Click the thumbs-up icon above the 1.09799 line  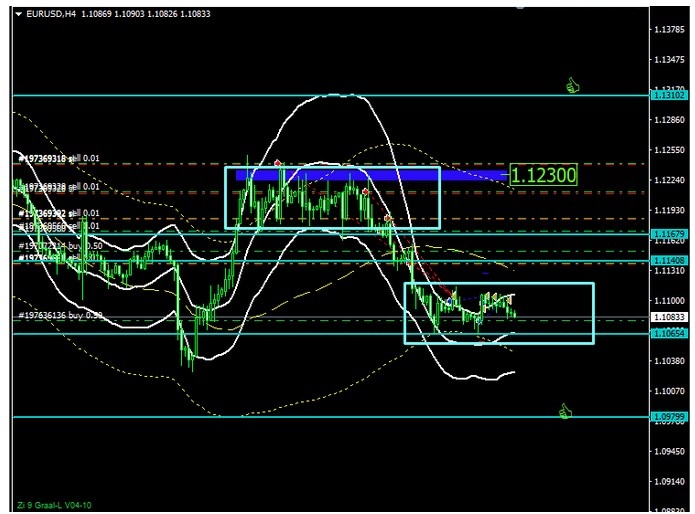pos(566,410)
